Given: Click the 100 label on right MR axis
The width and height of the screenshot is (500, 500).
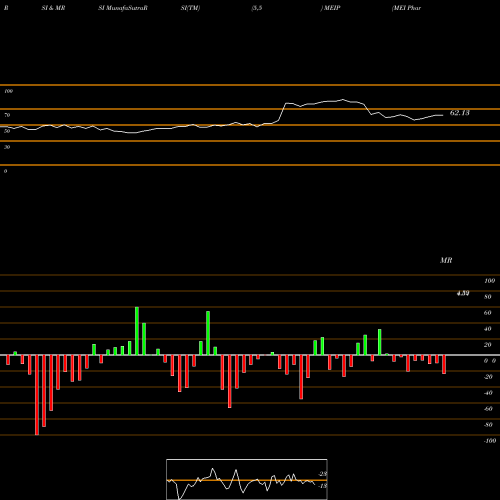Looking at the screenshot, I should point(490,281).
